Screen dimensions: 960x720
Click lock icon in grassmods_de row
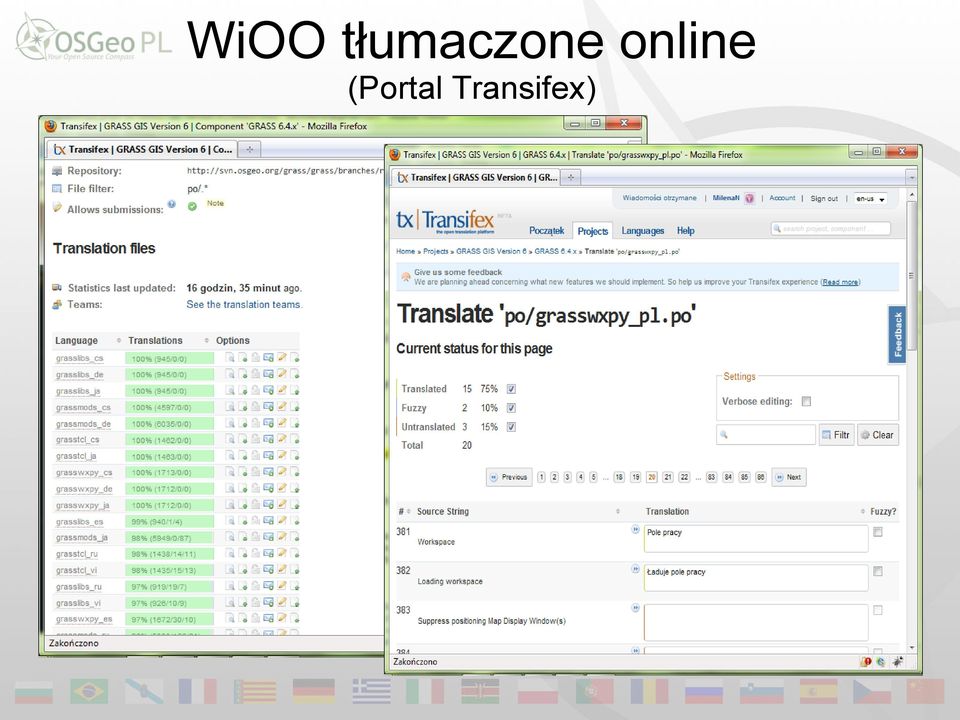pos(255,423)
